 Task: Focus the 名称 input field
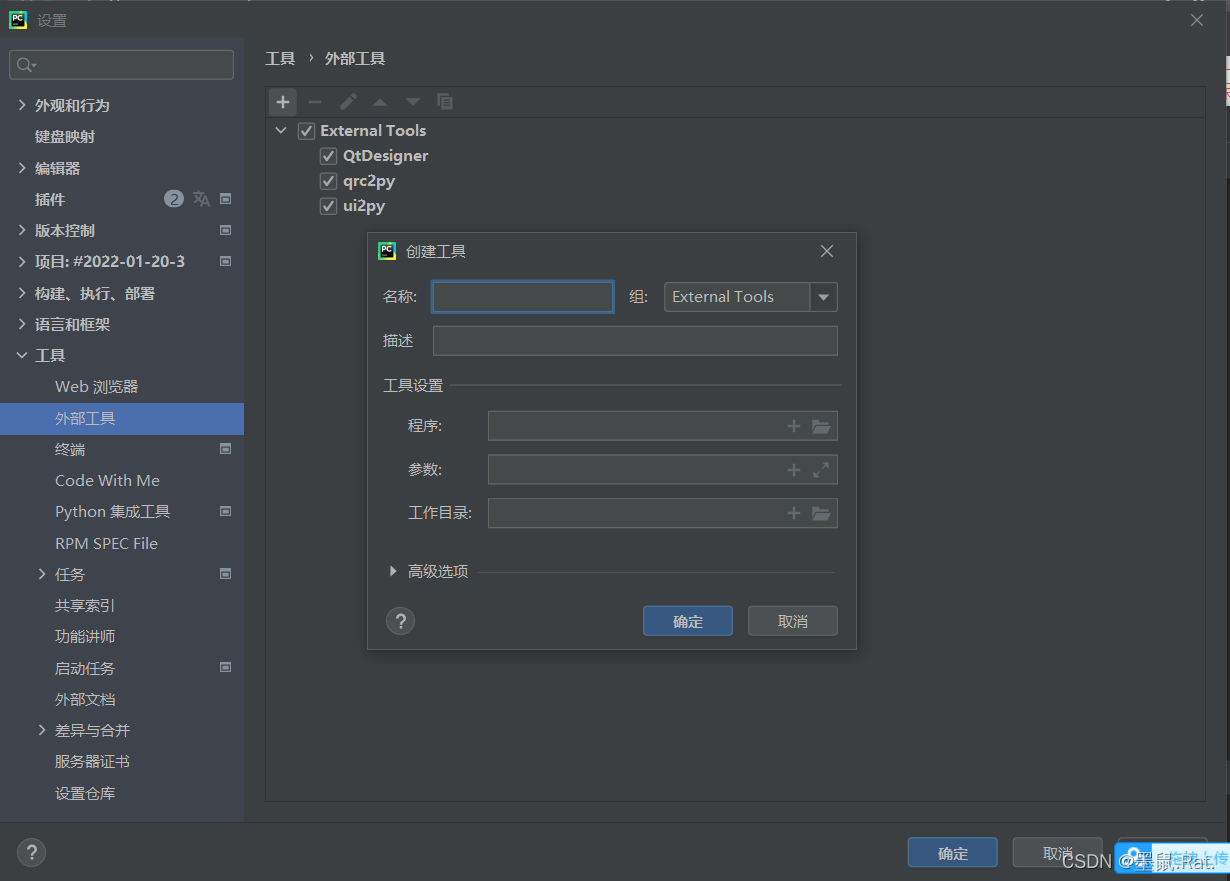(x=523, y=297)
